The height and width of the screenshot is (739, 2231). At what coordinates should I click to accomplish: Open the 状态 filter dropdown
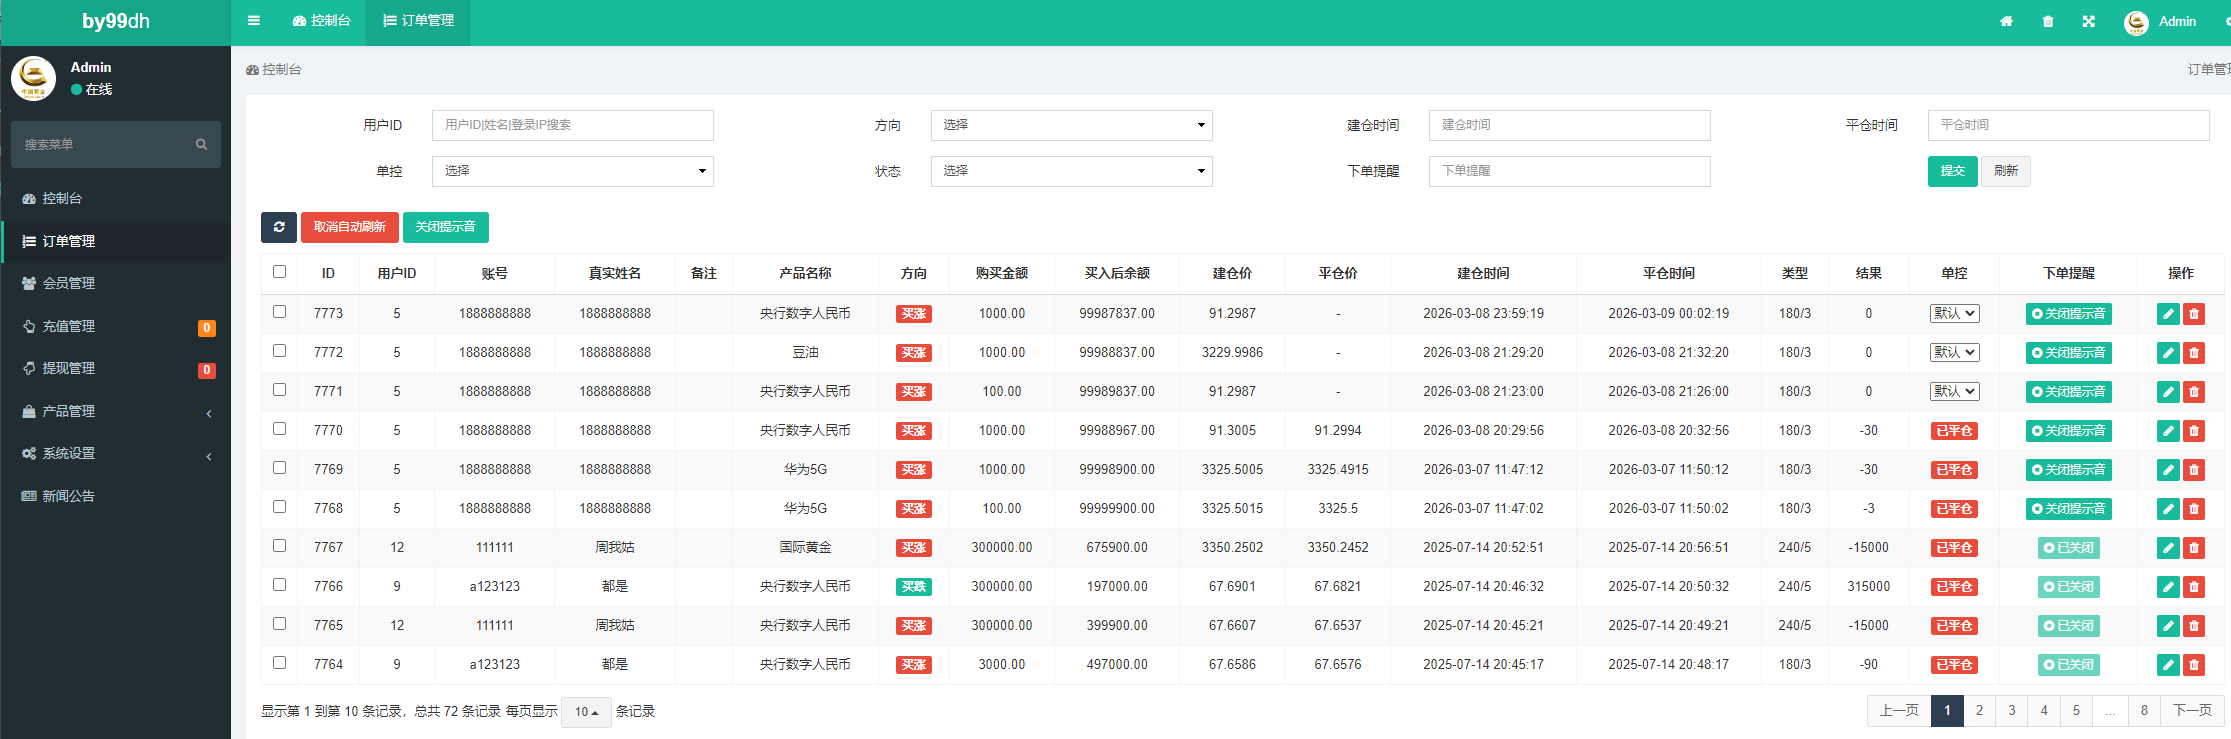pyautogui.click(x=1071, y=171)
